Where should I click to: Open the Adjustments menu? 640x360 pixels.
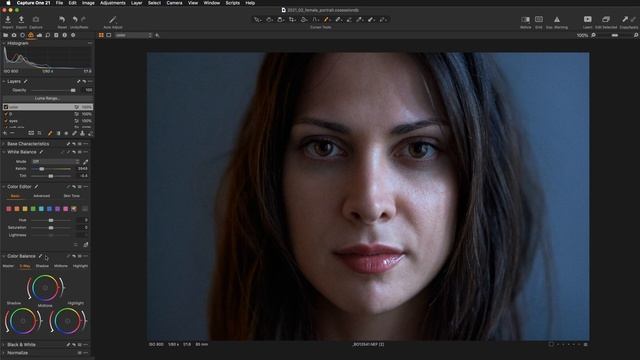pos(113,3)
